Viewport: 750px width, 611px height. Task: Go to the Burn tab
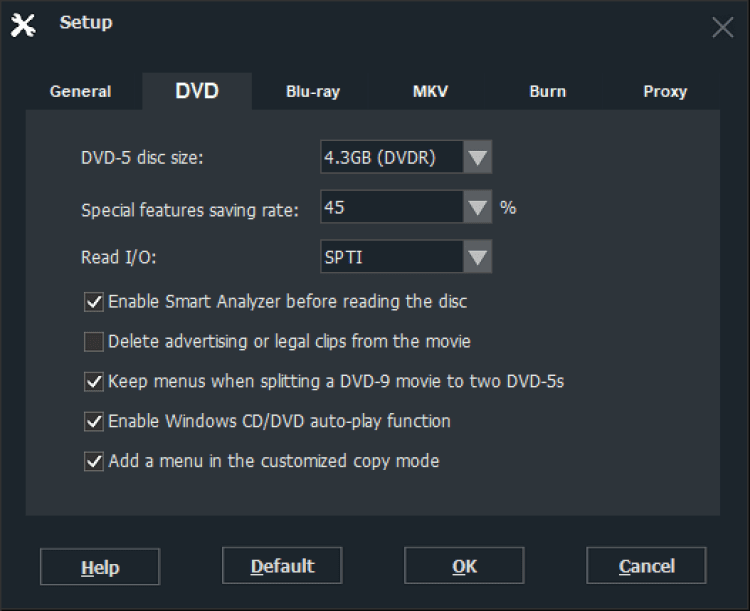[x=547, y=91]
